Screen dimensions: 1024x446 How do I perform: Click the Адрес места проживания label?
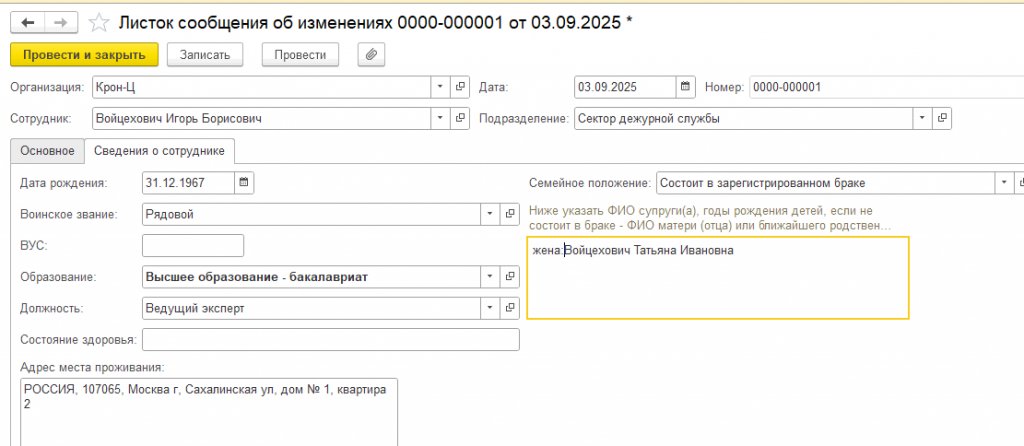(x=92, y=367)
